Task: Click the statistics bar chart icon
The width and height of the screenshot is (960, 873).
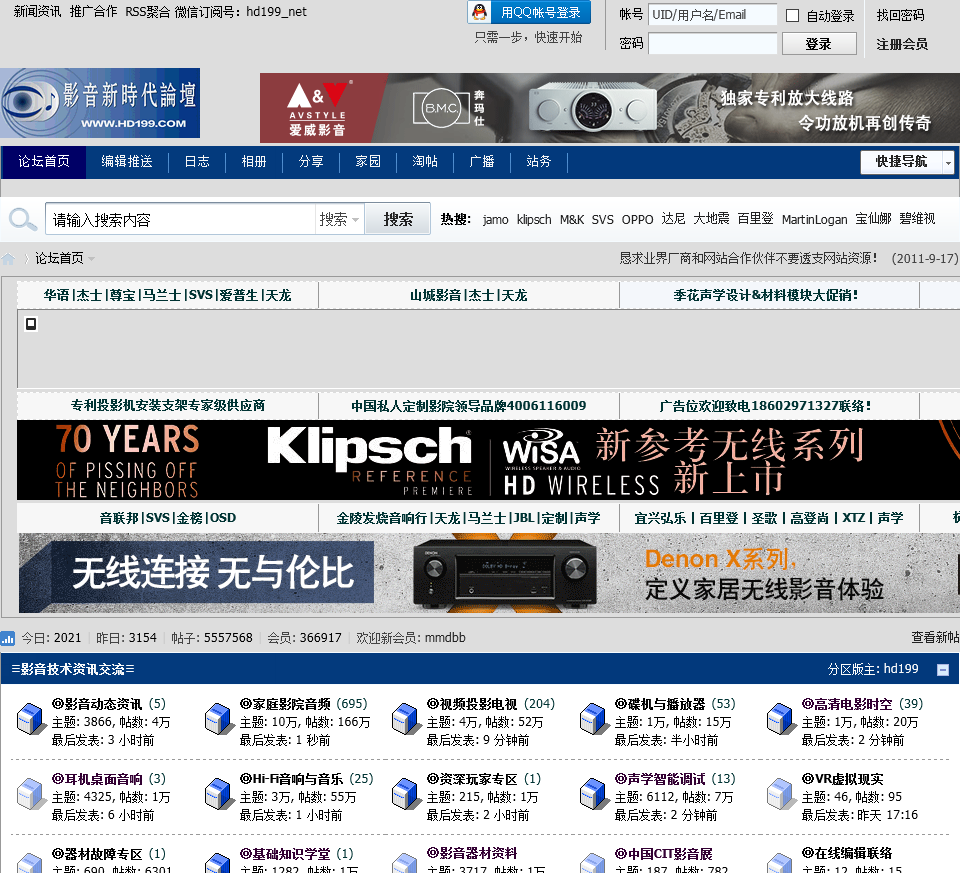Action: coord(8,639)
